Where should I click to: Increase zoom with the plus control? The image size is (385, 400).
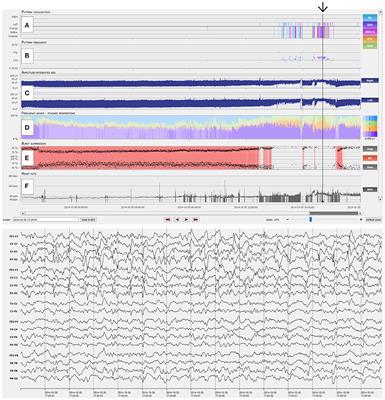pos(361,220)
